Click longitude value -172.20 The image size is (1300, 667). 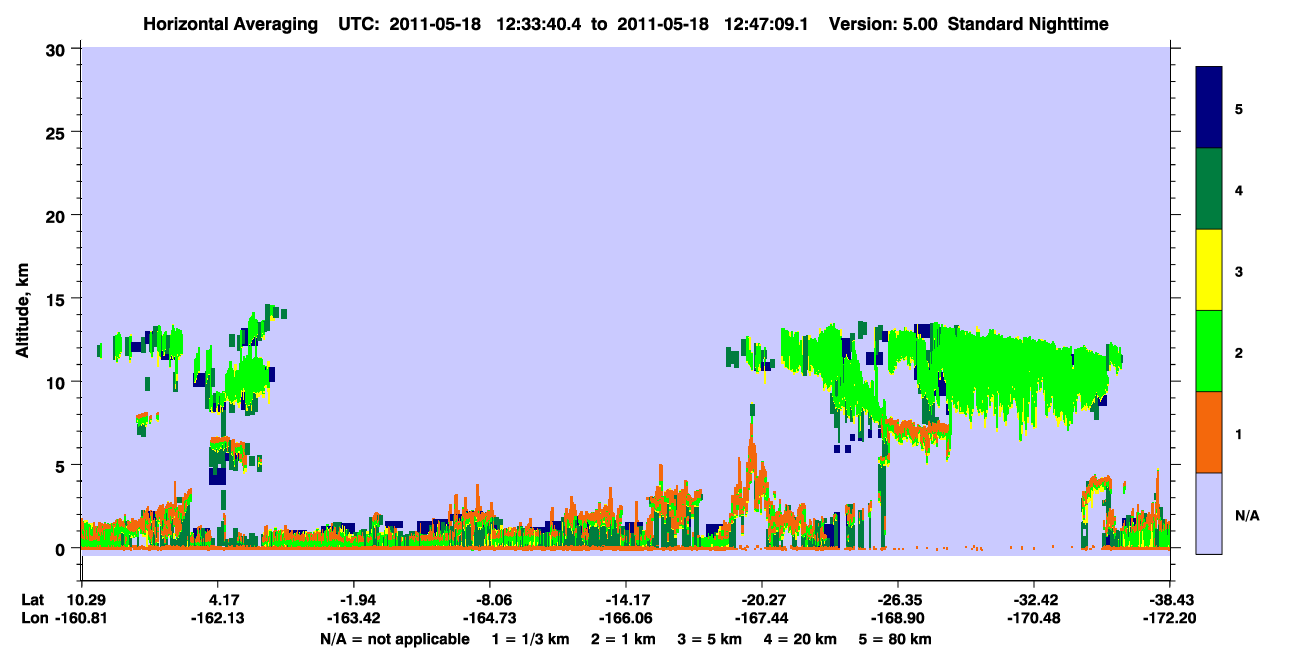pyautogui.click(x=1170, y=618)
